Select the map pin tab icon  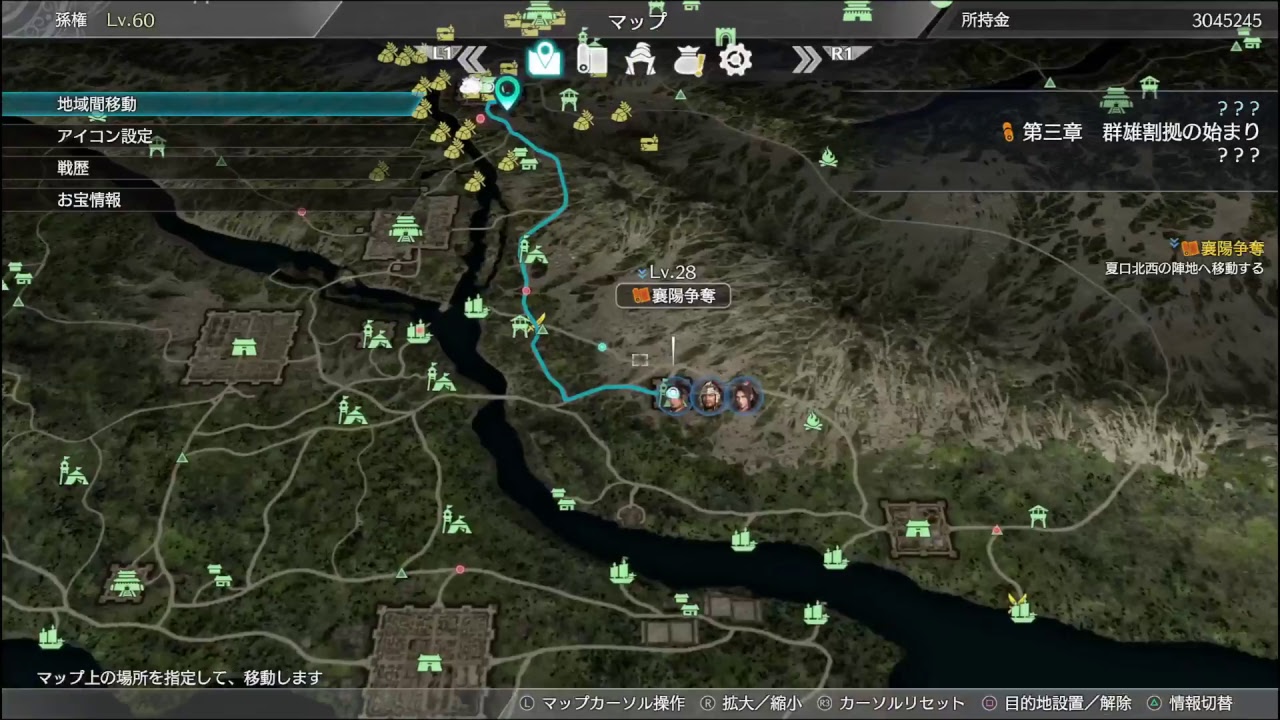click(544, 59)
